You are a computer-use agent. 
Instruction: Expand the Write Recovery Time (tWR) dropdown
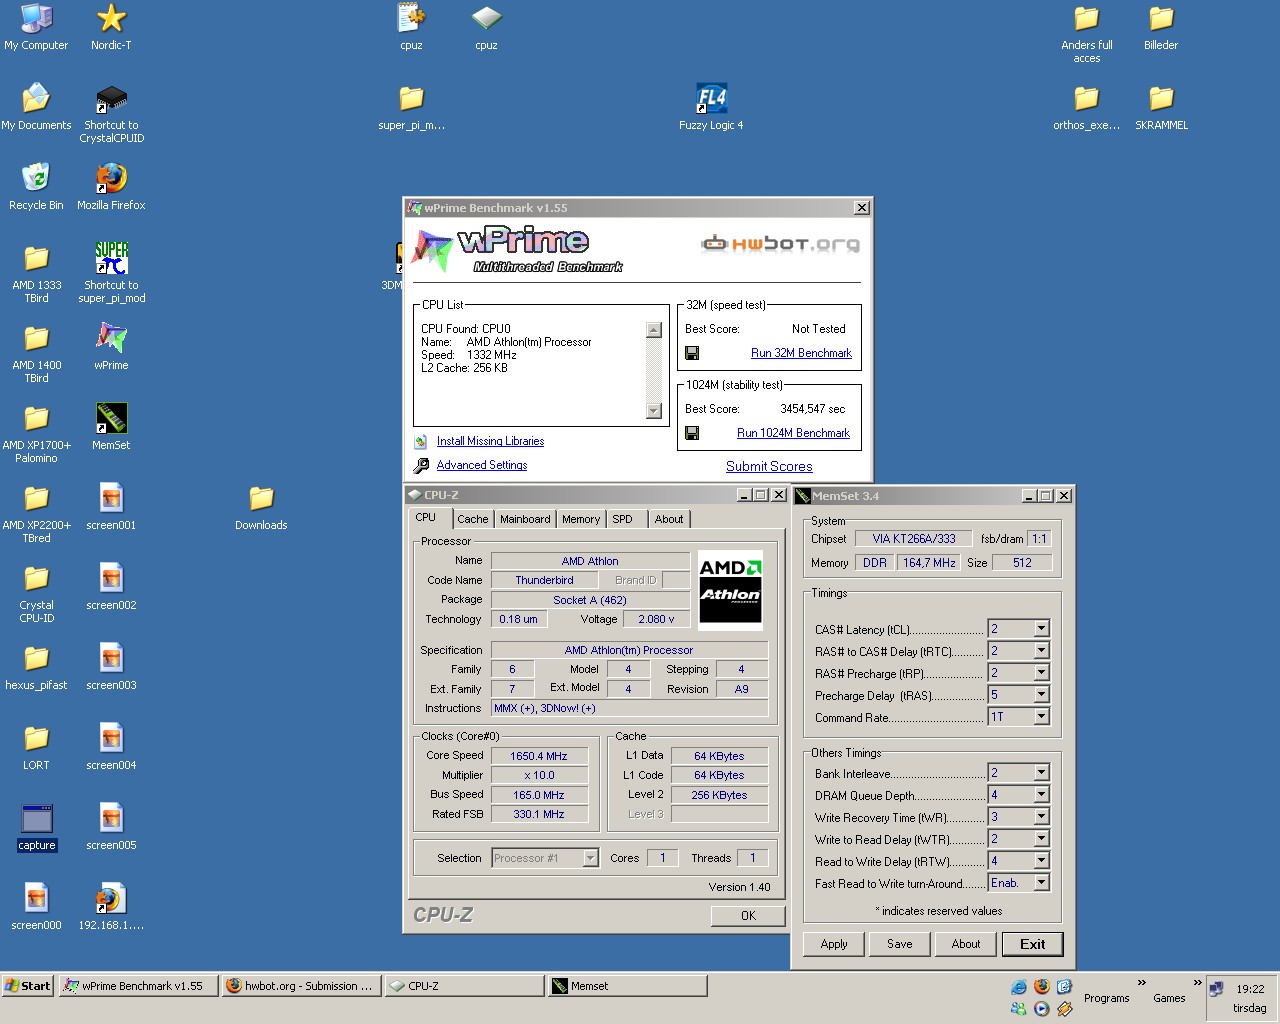tap(1041, 817)
